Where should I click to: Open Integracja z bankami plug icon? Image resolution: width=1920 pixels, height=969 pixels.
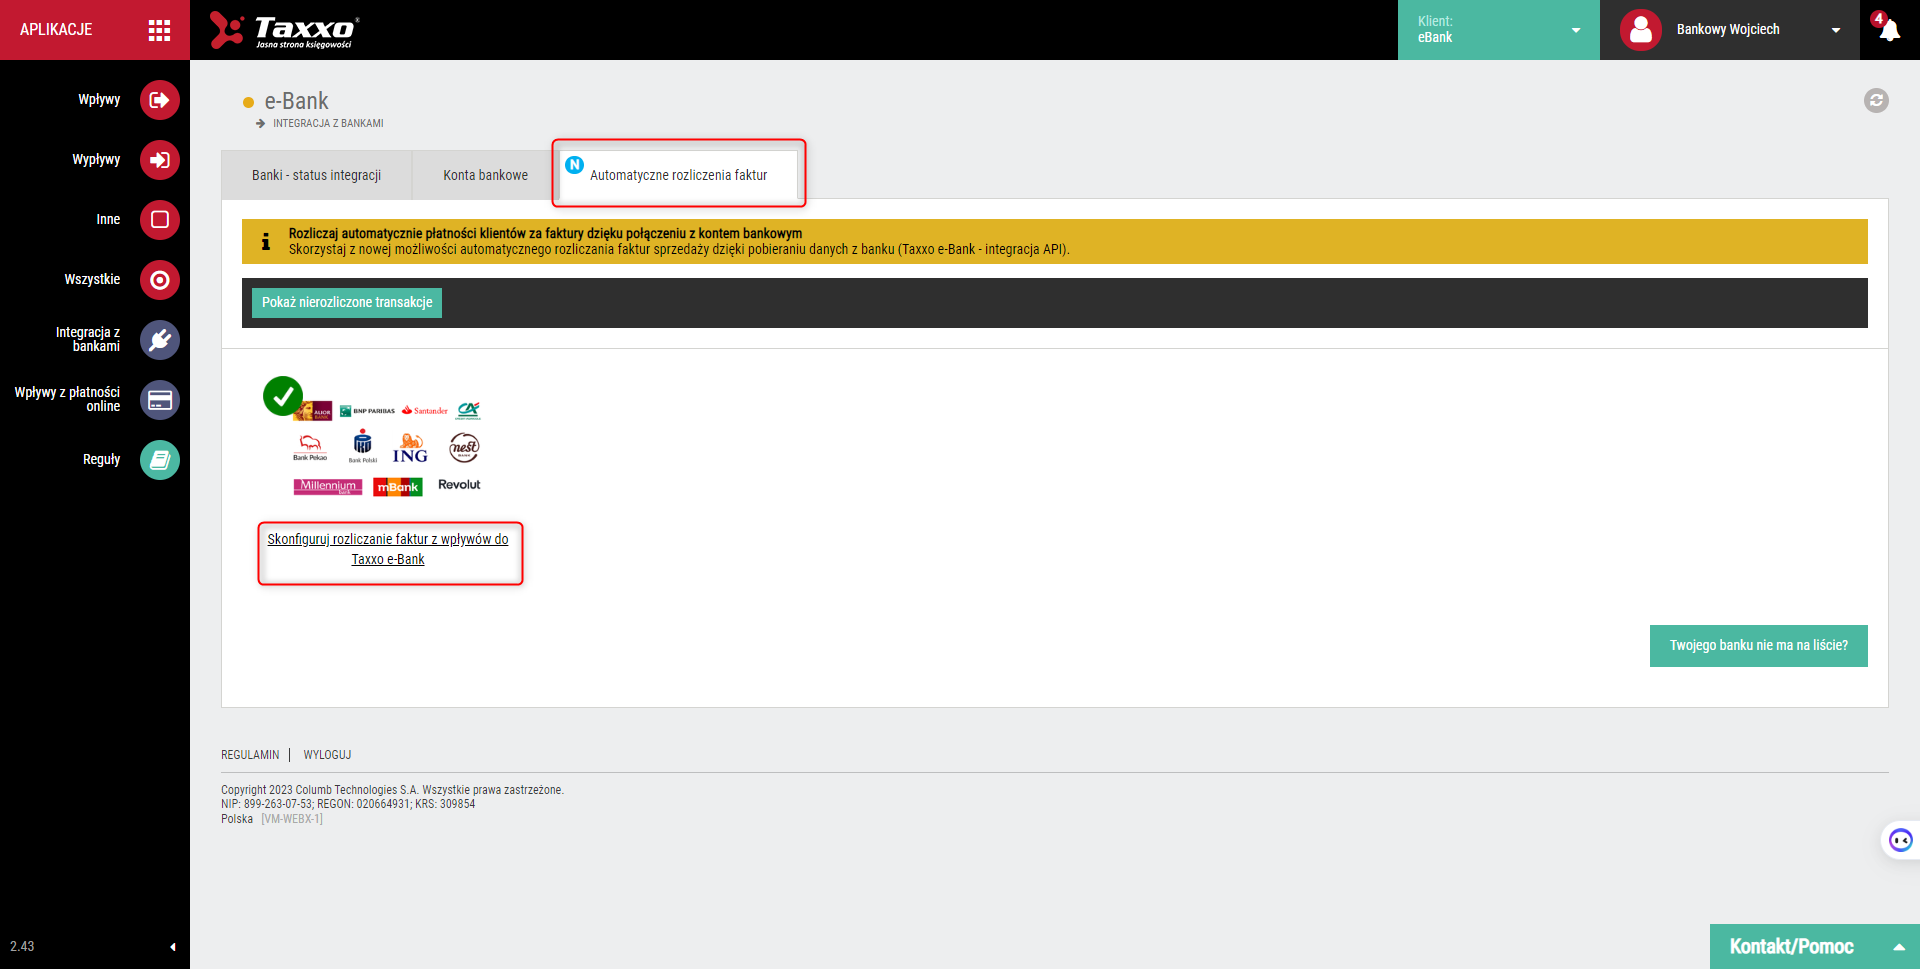coord(159,340)
